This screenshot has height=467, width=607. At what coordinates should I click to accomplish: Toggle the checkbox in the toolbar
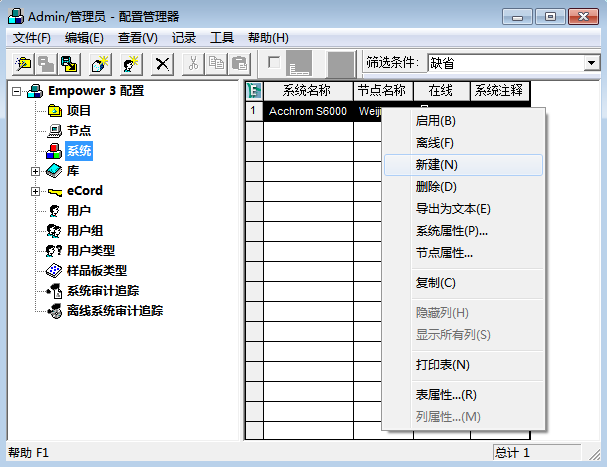click(274, 63)
